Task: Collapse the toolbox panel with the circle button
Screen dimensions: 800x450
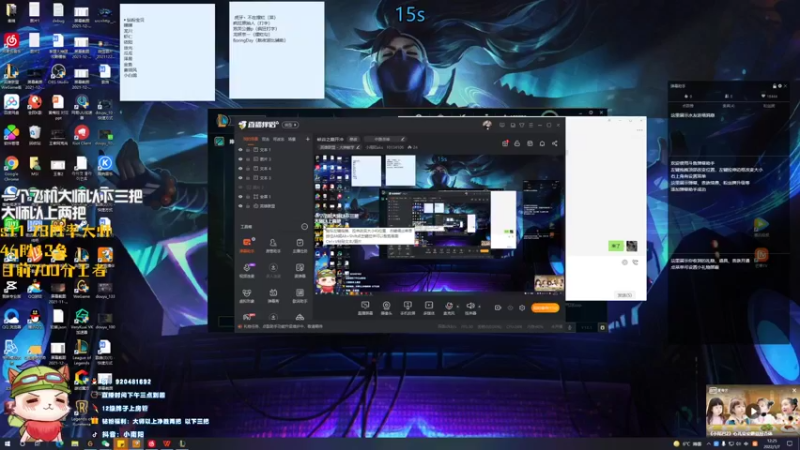Action: click(x=305, y=227)
